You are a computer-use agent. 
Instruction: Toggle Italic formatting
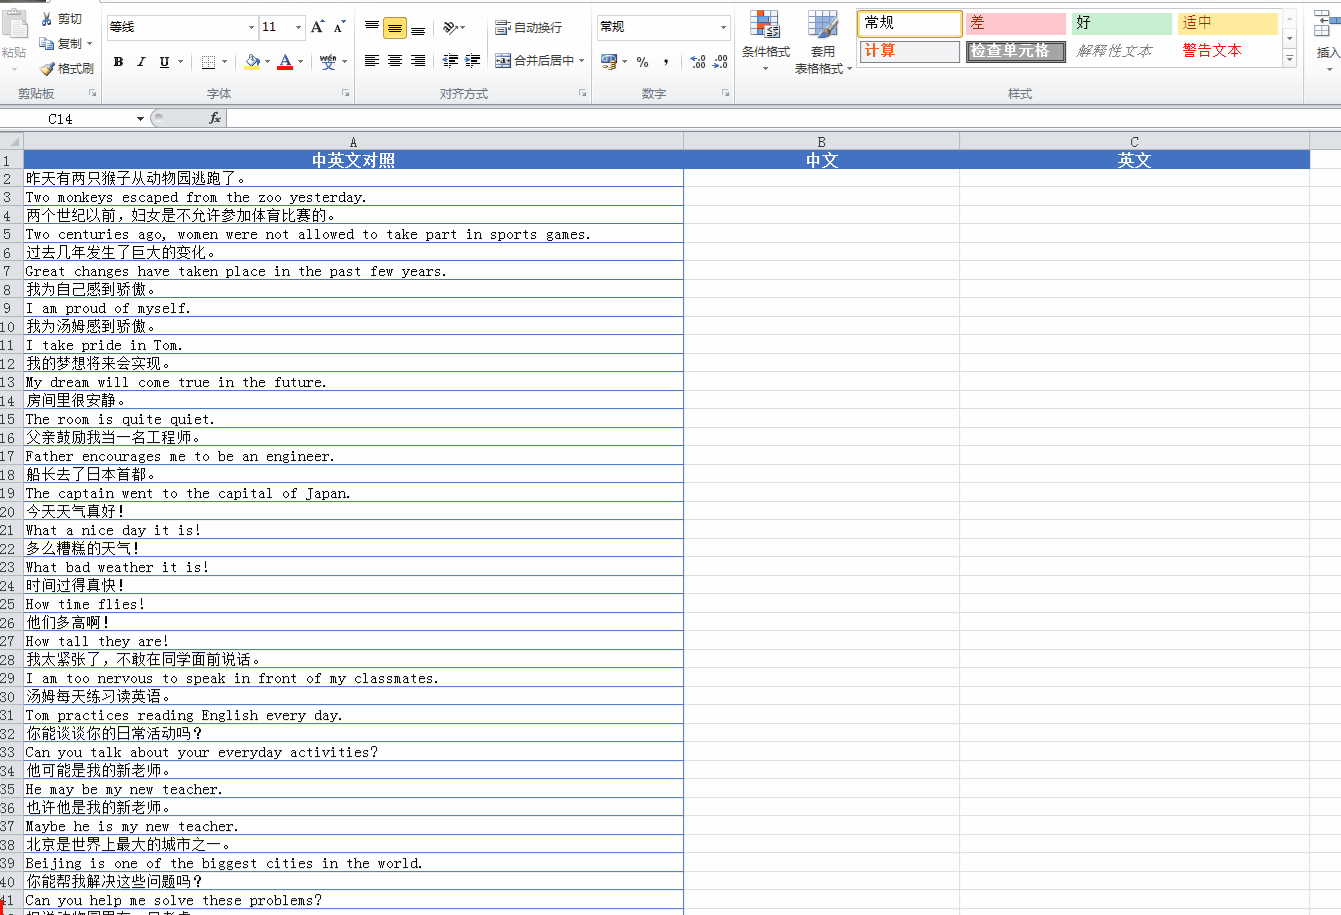point(141,62)
